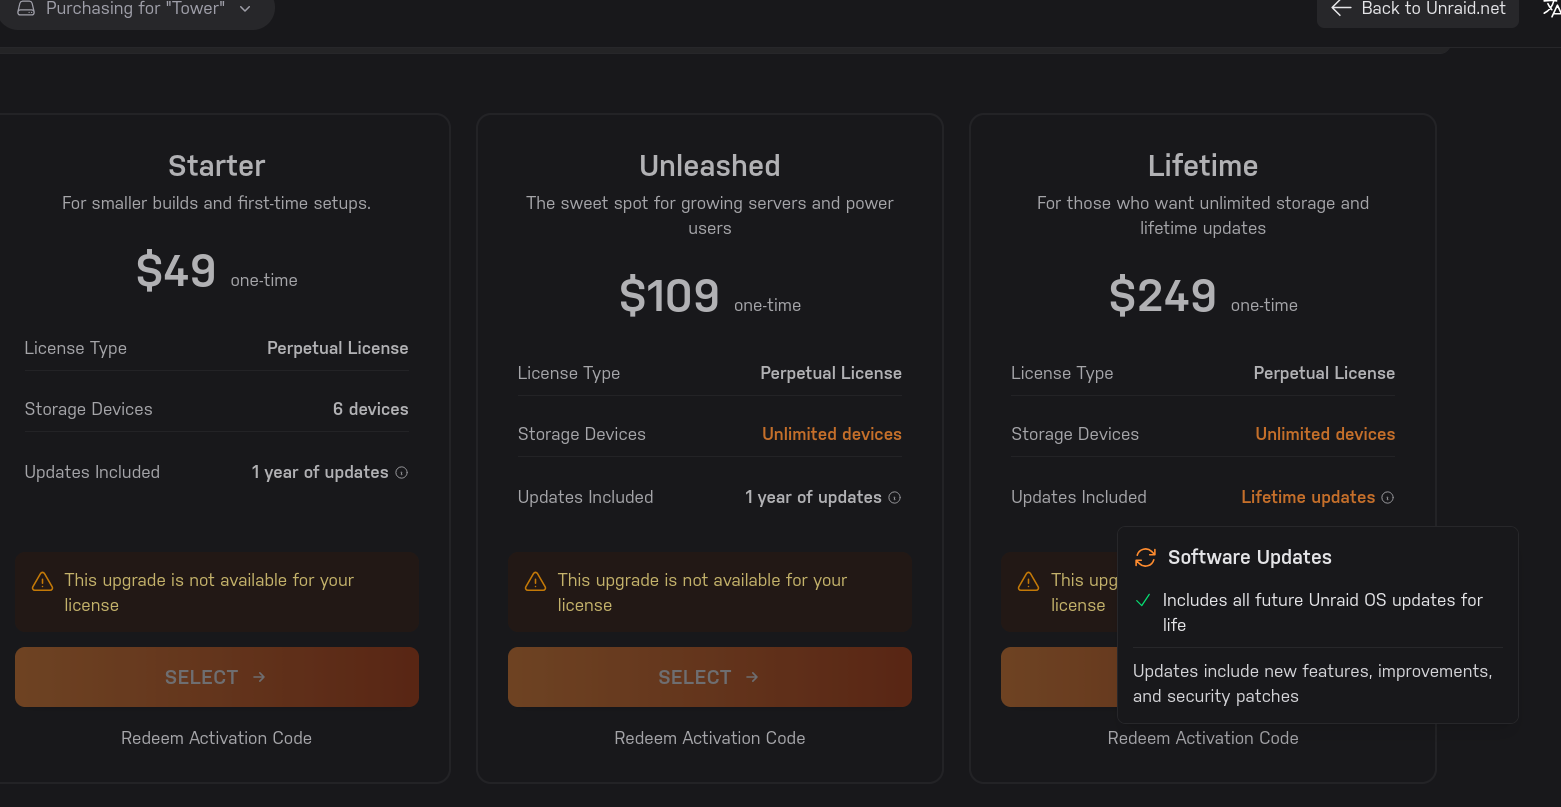Click the info icon next to Unleashed's 1 year of updates
The width and height of the screenshot is (1561, 807).
[x=895, y=498]
